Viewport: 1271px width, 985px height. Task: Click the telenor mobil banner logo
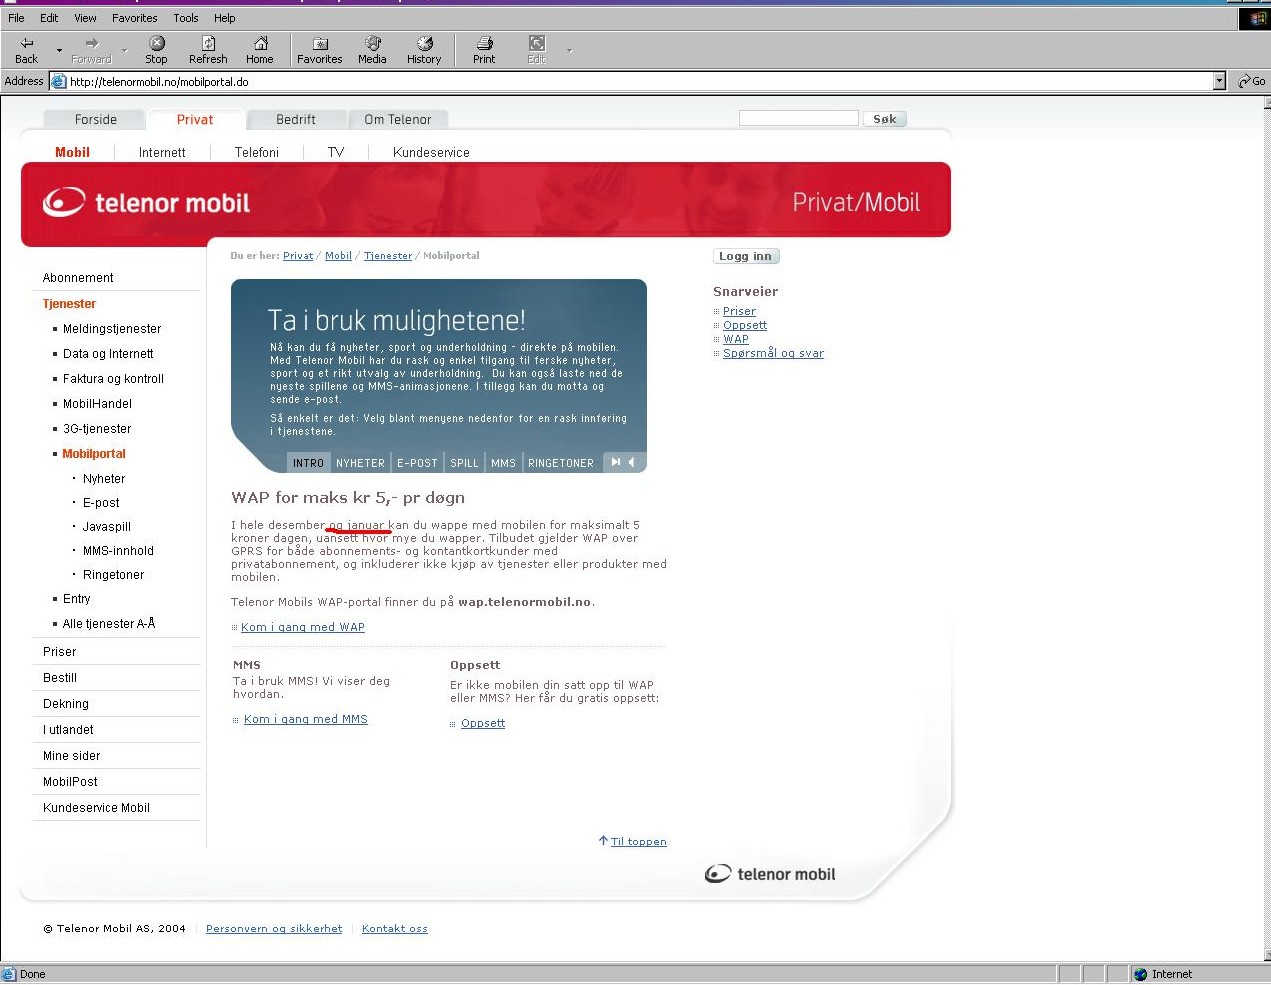coord(147,202)
